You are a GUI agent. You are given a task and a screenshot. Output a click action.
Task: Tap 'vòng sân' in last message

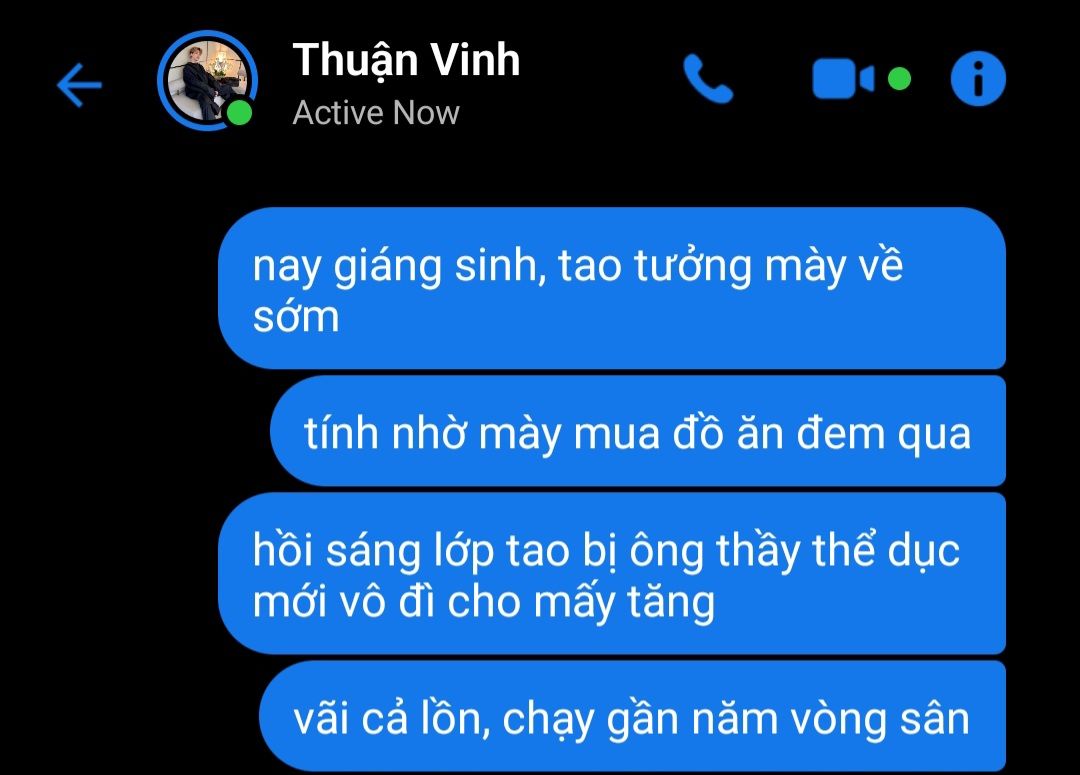click(x=880, y=720)
